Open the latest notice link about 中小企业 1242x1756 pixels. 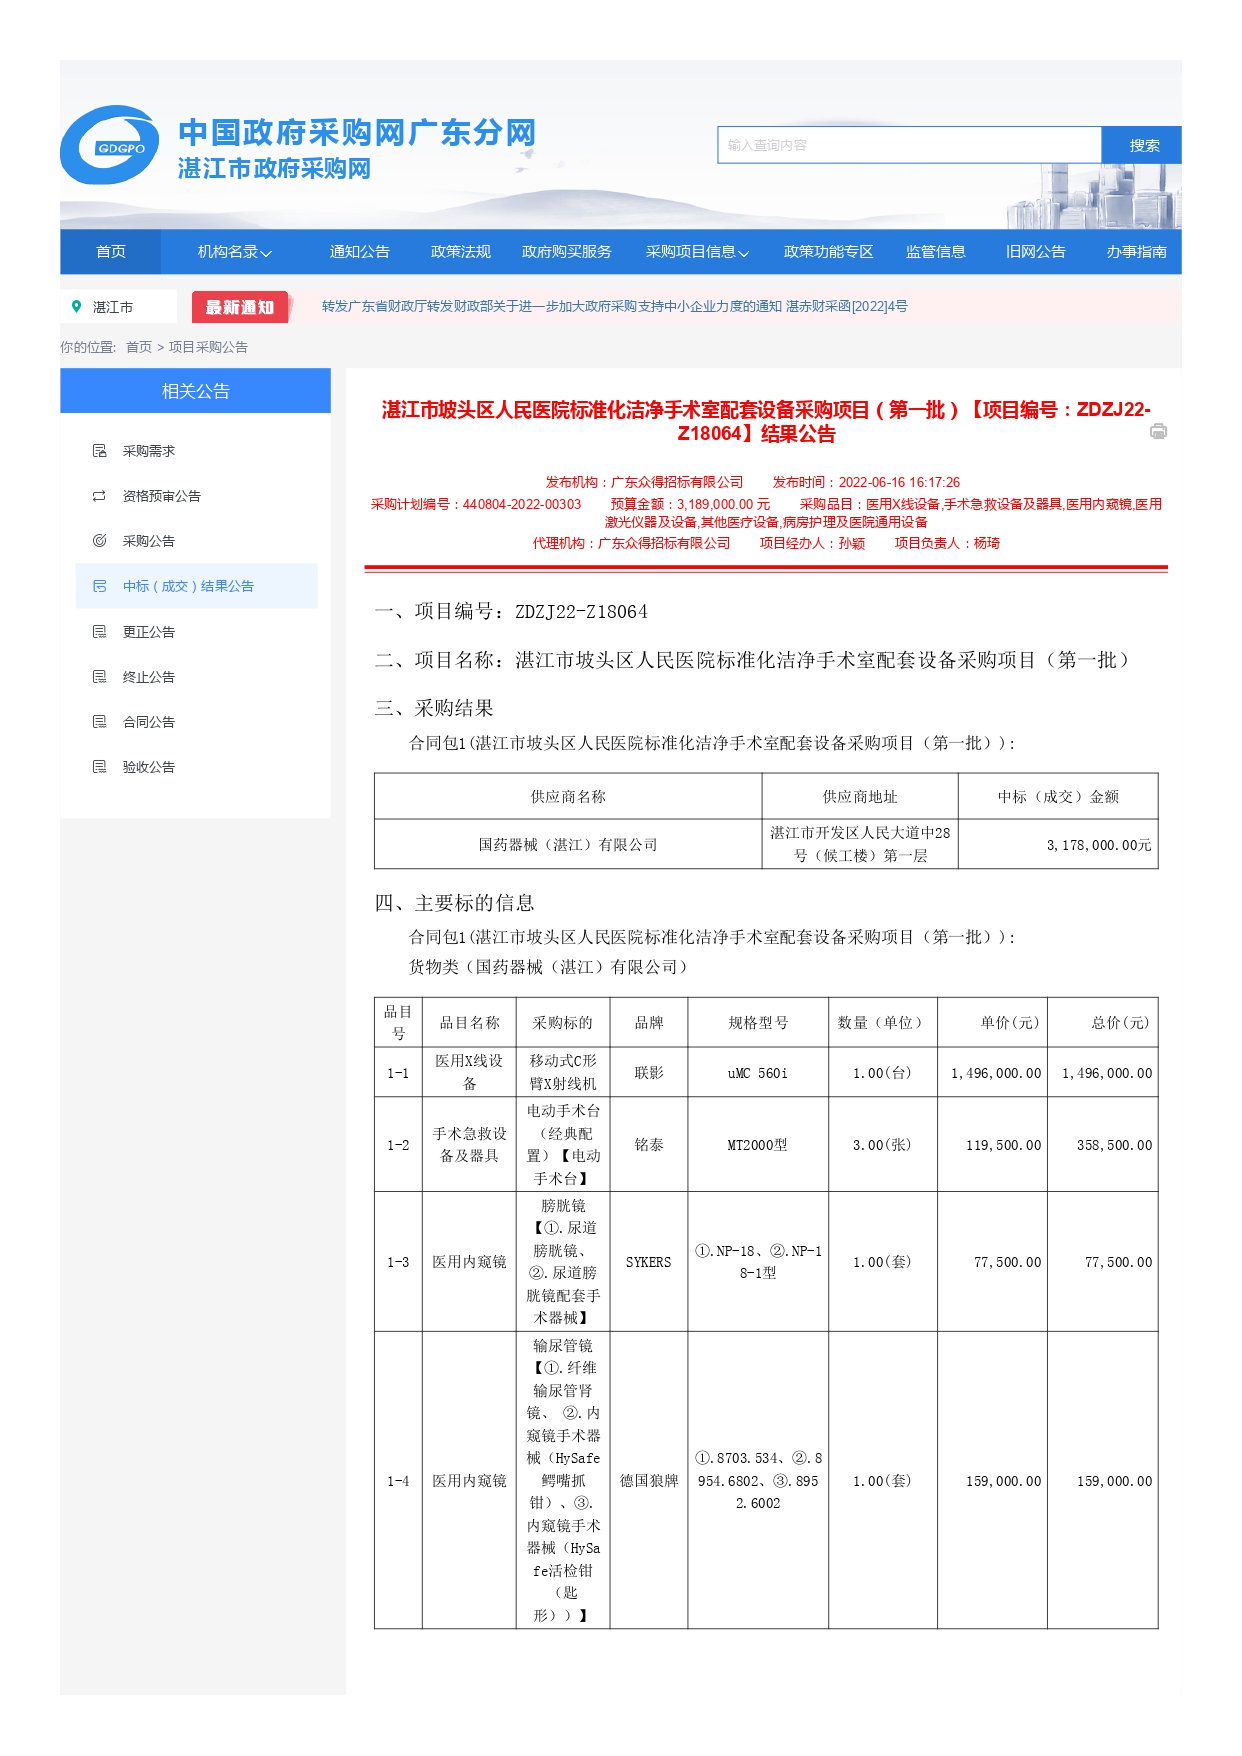coord(614,307)
